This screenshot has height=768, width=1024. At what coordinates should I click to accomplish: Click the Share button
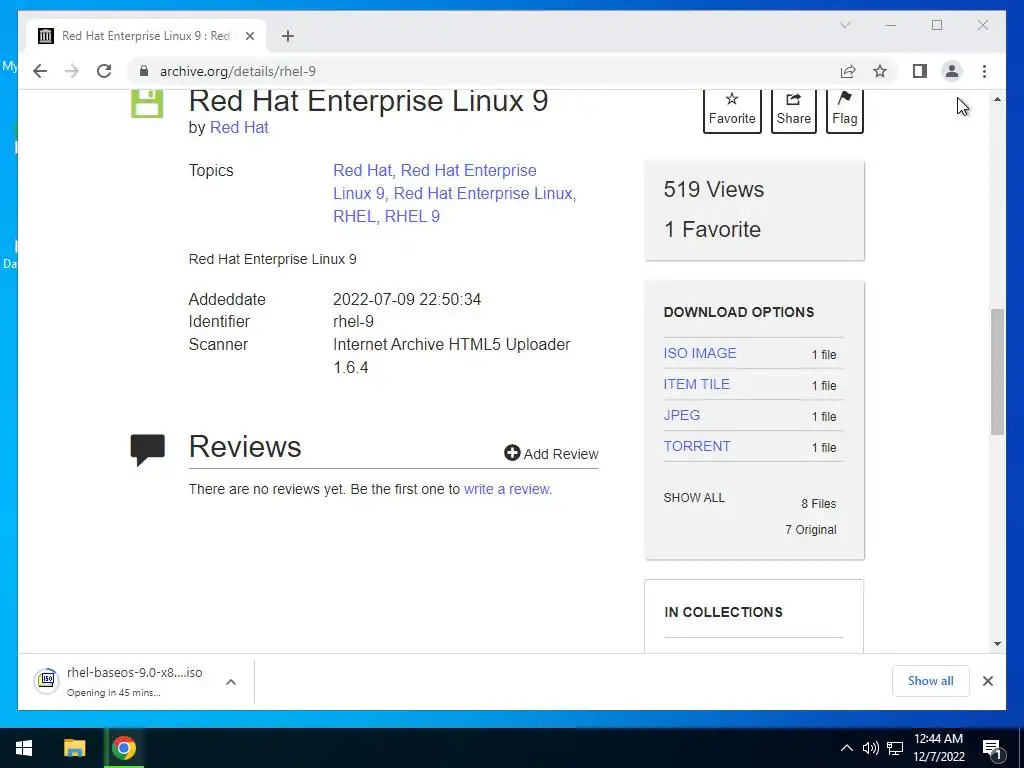793,110
